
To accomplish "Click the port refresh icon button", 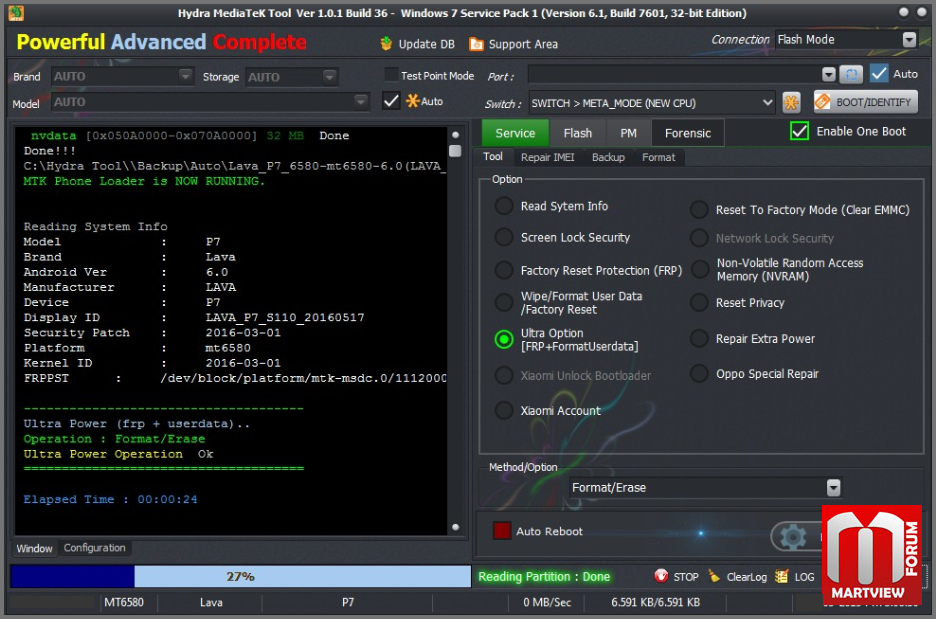I will (x=851, y=74).
